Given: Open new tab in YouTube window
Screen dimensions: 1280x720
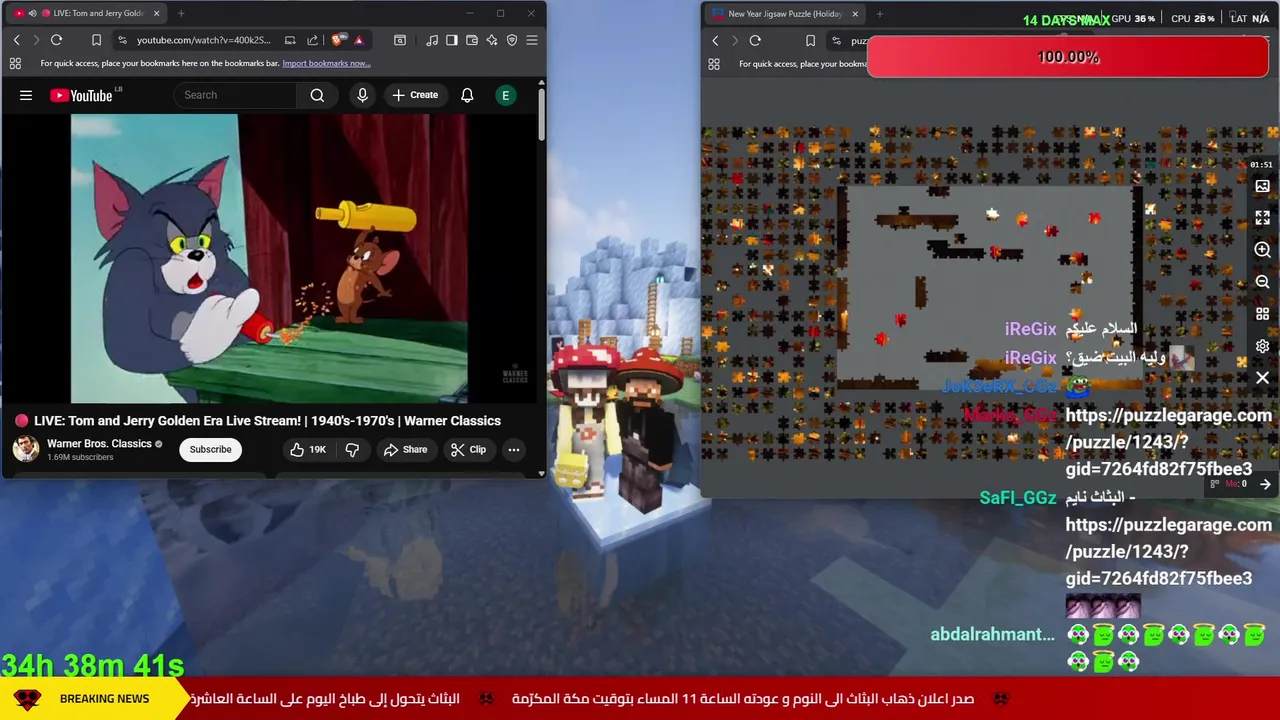Looking at the screenshot, I should pos(181,13).
